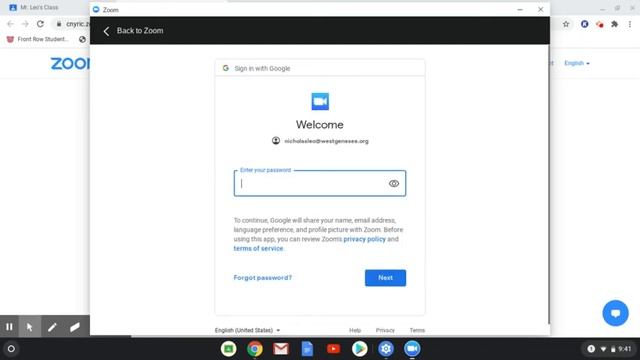Open the notification indicator in system tray
Image resolution: width=640 pixels, height=360 pixels.
[x=591, y=349]
